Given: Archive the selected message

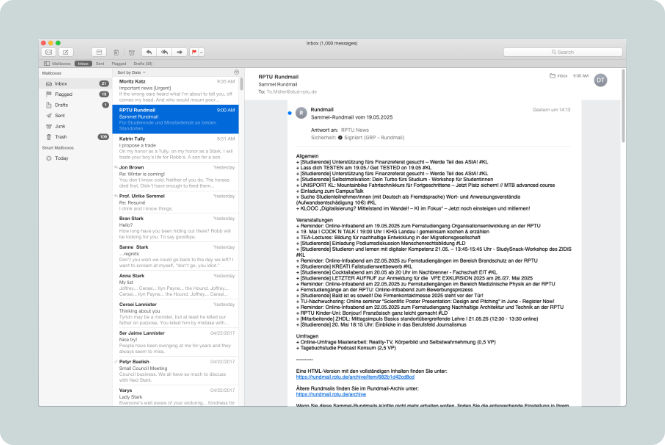Looking at the screenshot, I should click(x=98, y=51).
